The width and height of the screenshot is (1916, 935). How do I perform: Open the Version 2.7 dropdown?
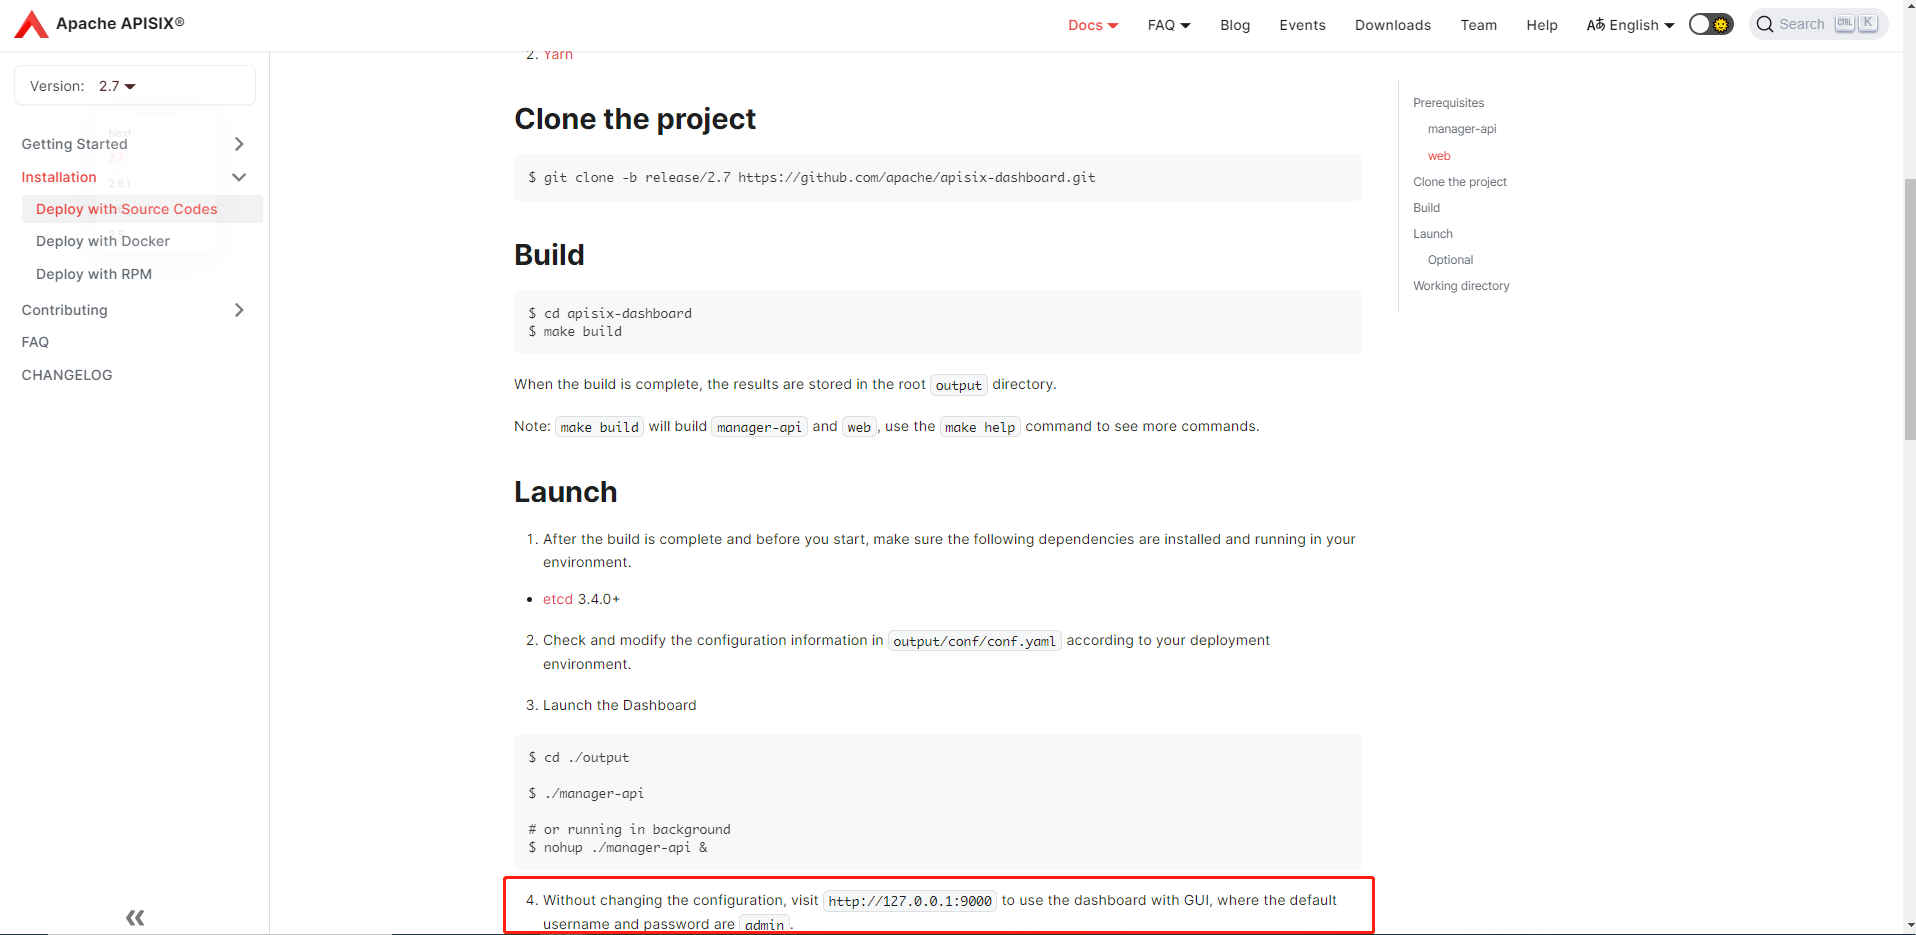117,86
